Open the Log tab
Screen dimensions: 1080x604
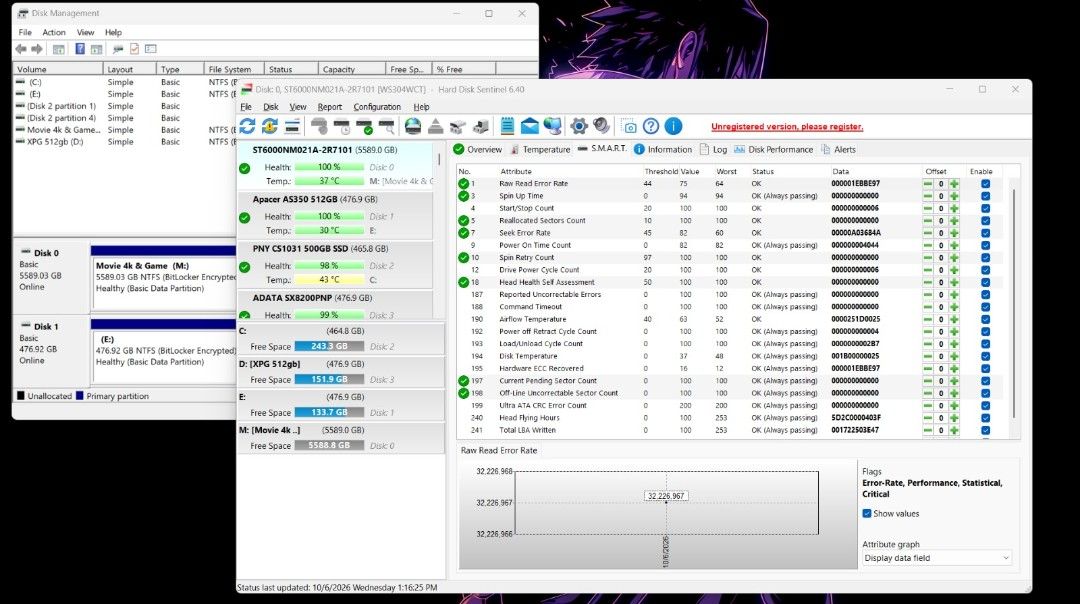tap(713, 149)
